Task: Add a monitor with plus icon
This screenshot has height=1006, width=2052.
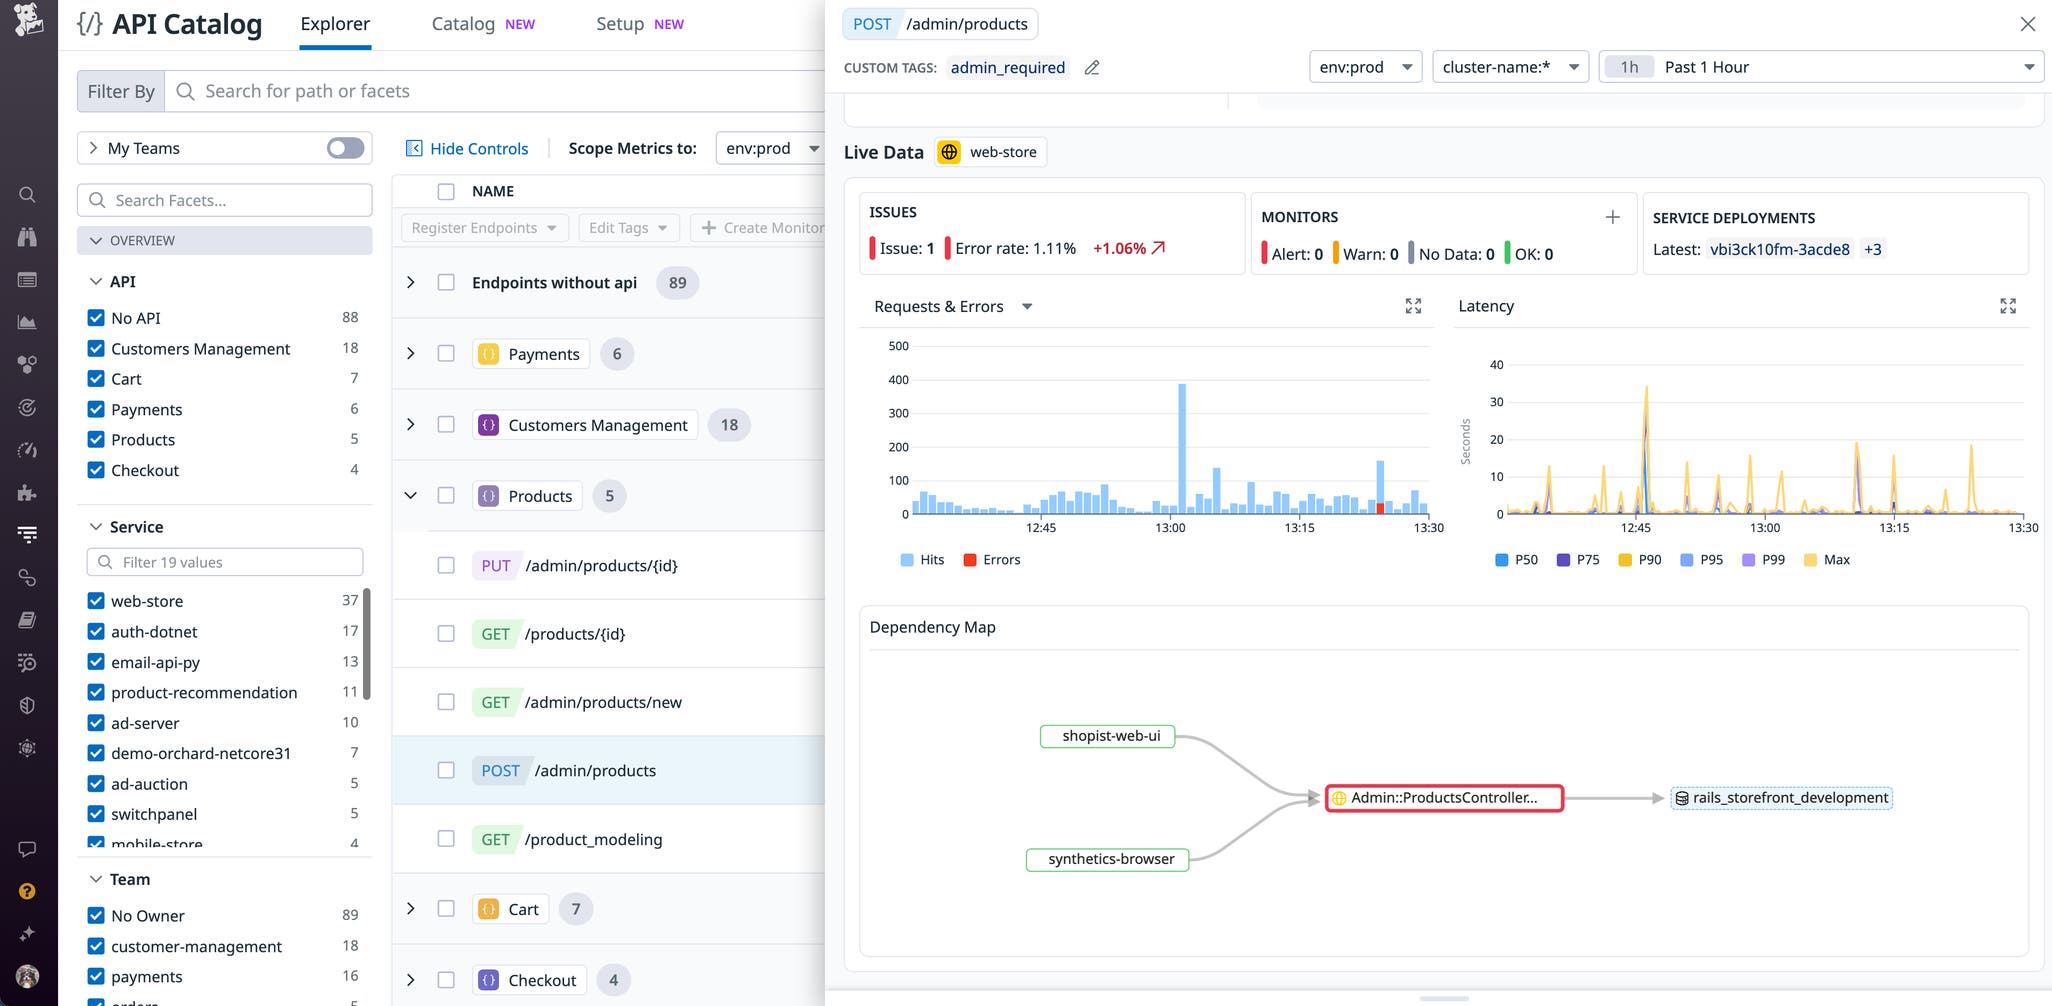Action: [x=1612, y=217]
